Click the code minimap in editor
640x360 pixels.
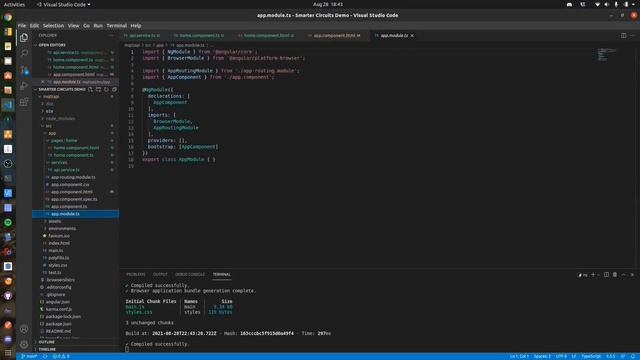click(x=607, y=55)
